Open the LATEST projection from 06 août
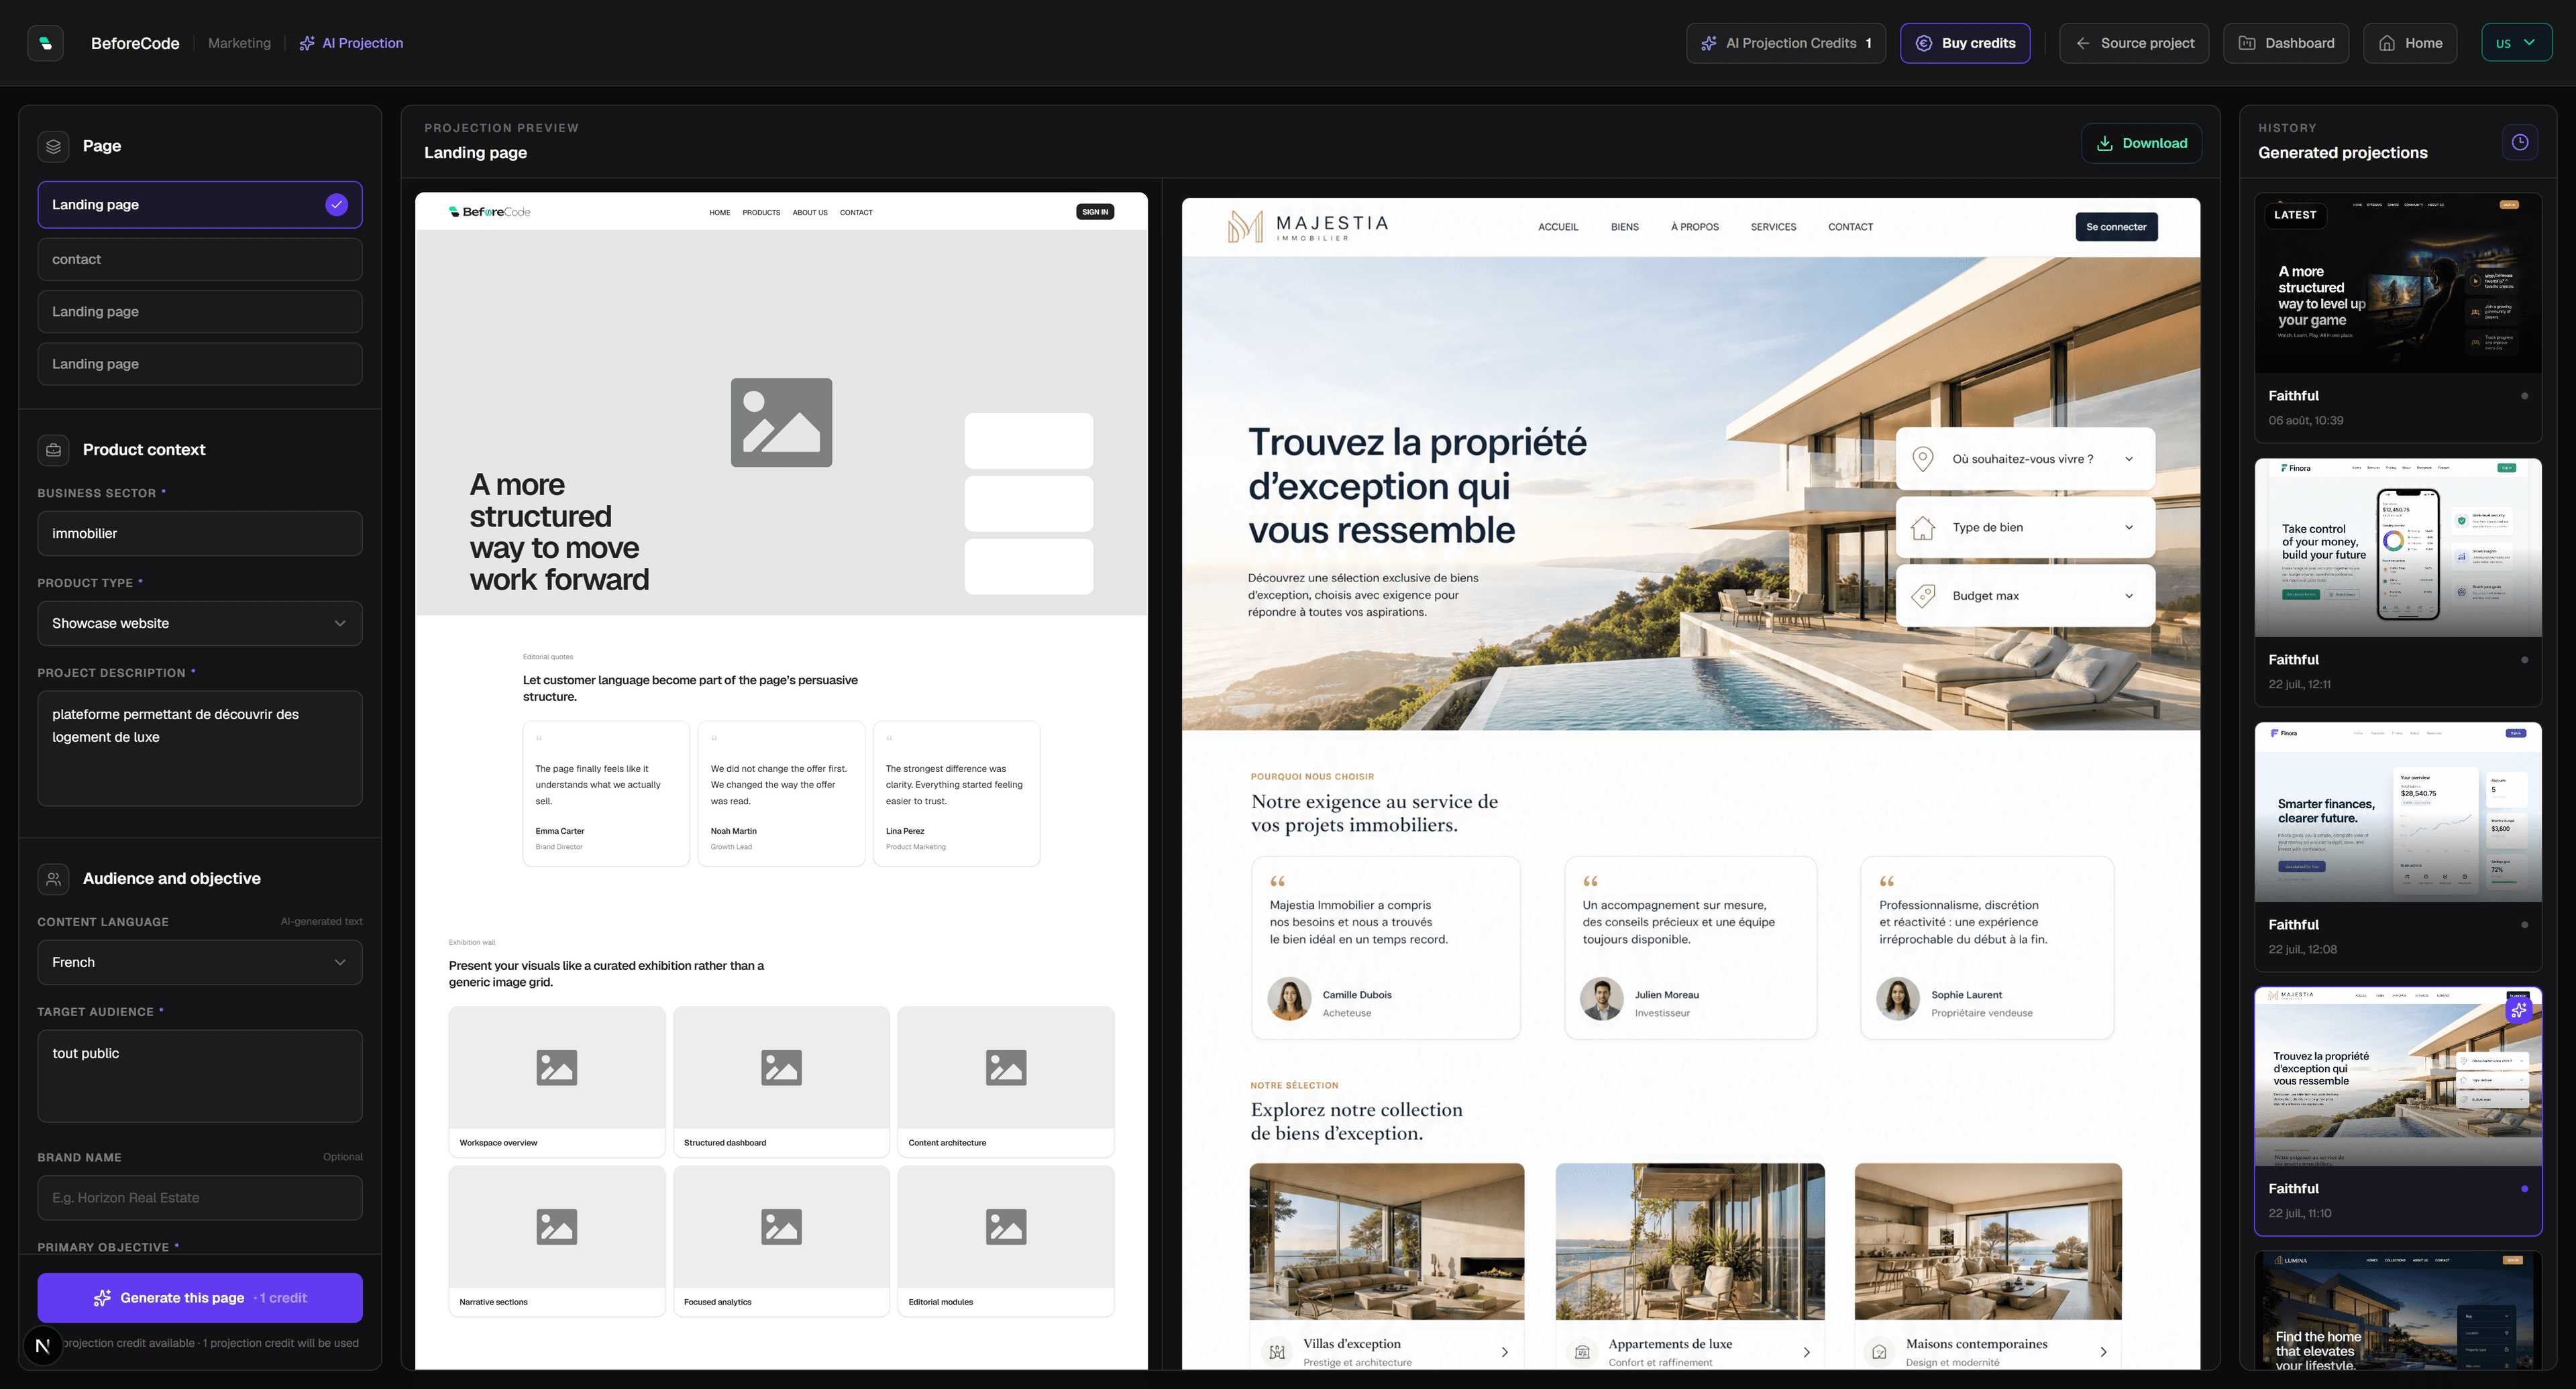Viewport: 2576px width, 1389px height. pos(2398,317)
